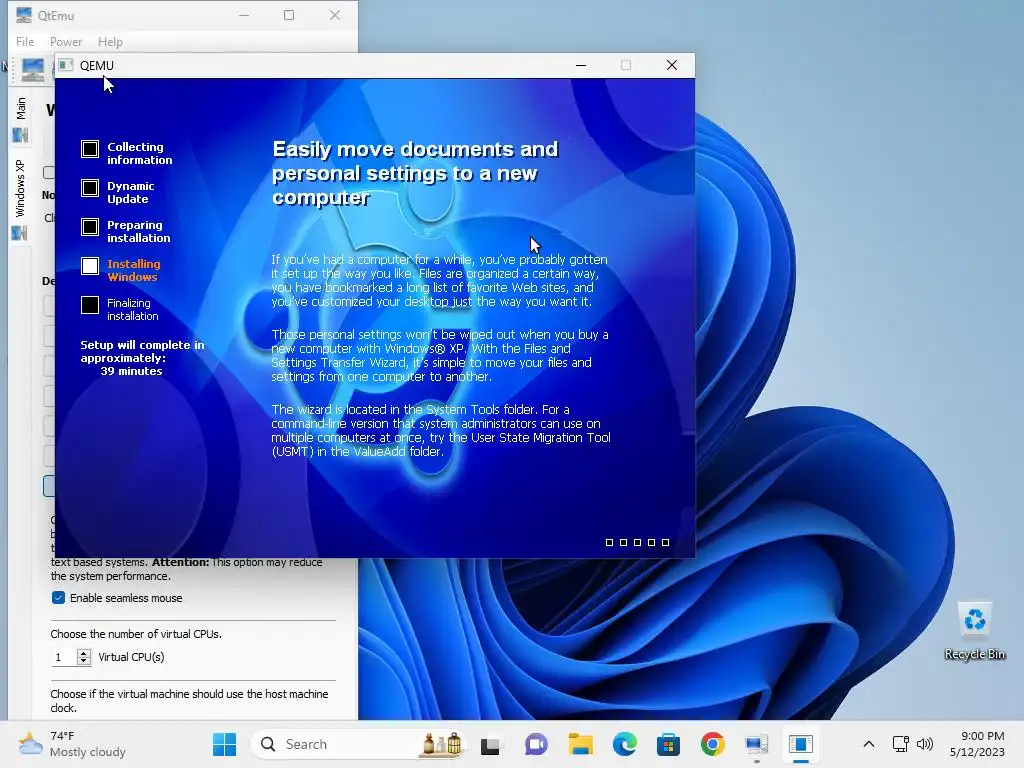Viewport: 1024px width, 768px height.
Task: Launch Microsoft Edge from taskbar
Action: (x=624, y=744)
